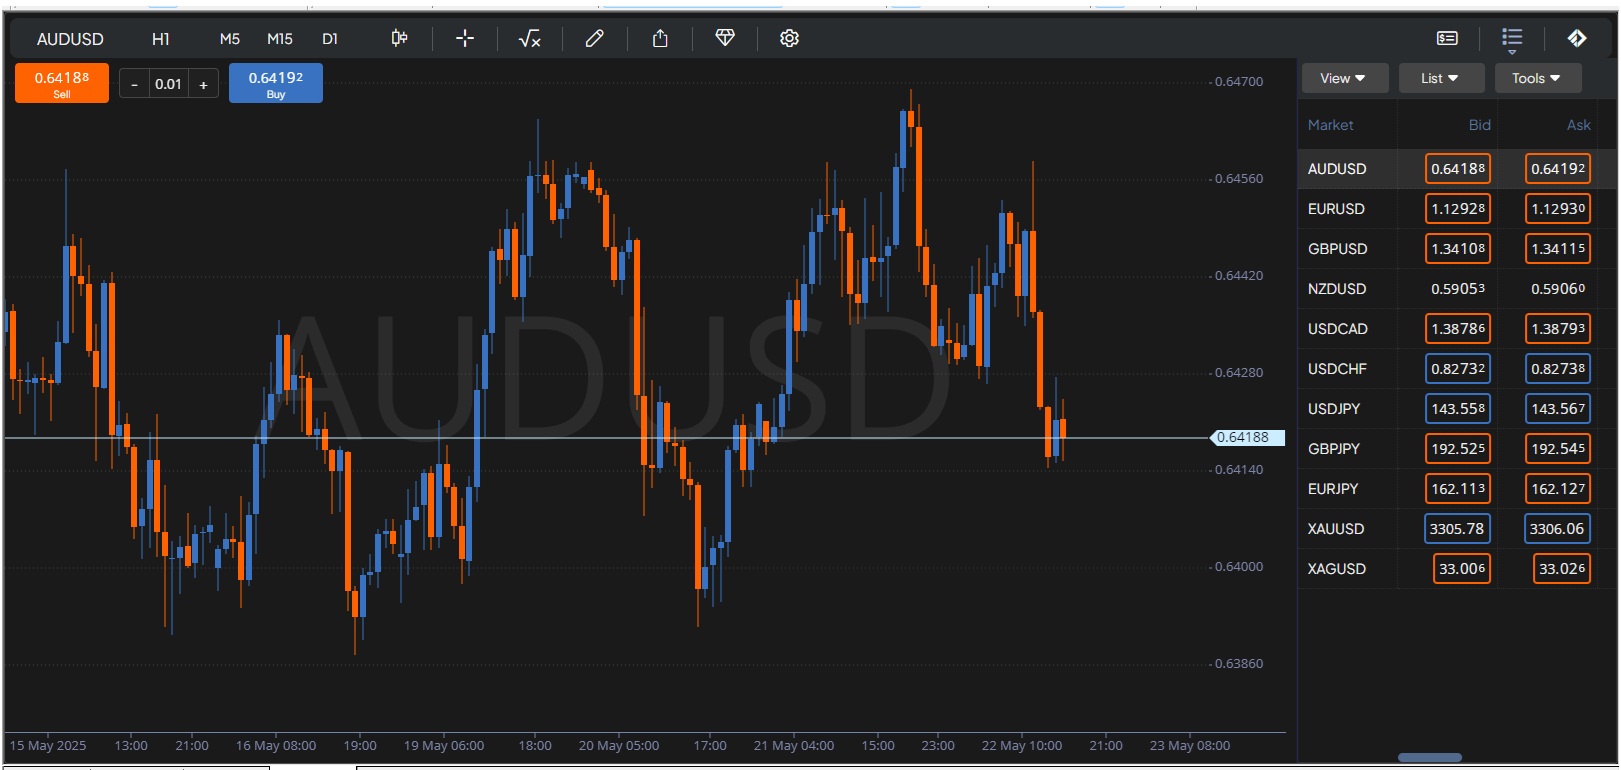Switch to the M5 timeframe
This screenshot has height=770, width=1621.
click(230, 39)
